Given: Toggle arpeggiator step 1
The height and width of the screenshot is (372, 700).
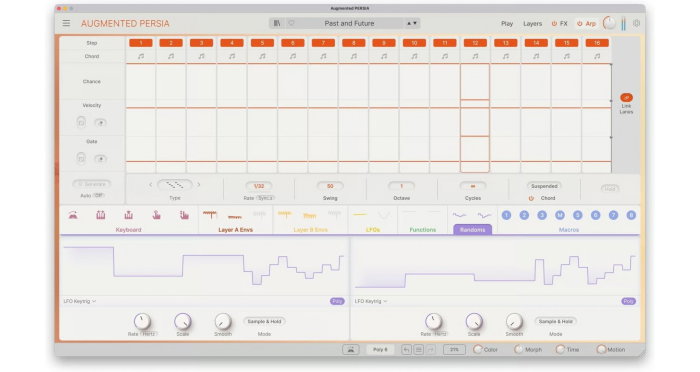Looking at the screenshot, I should tap(141, 43).
